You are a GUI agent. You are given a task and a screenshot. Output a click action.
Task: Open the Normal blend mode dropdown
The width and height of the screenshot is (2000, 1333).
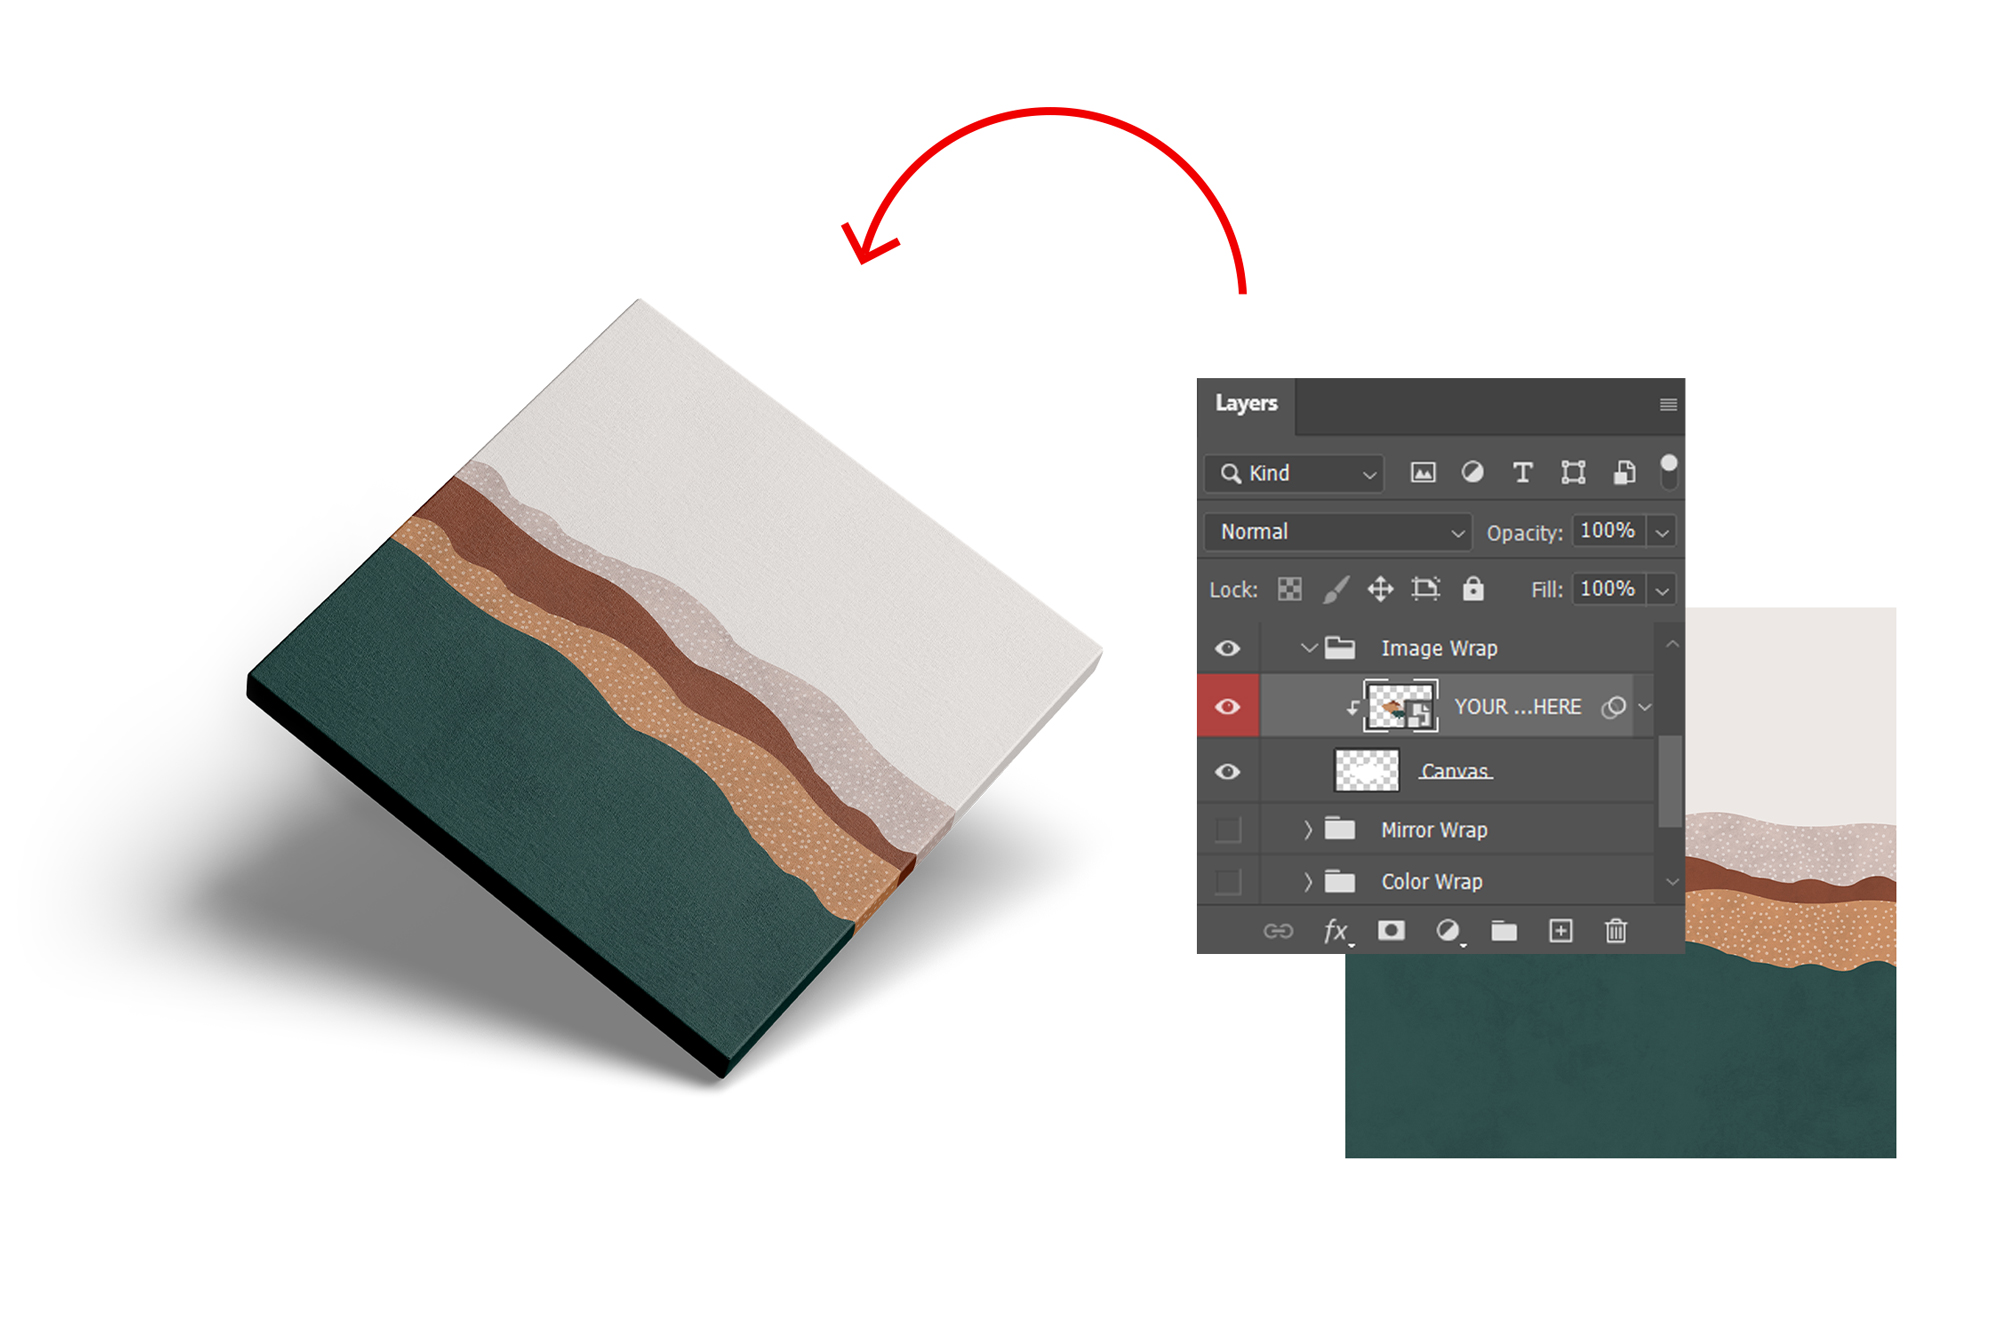1338,532
